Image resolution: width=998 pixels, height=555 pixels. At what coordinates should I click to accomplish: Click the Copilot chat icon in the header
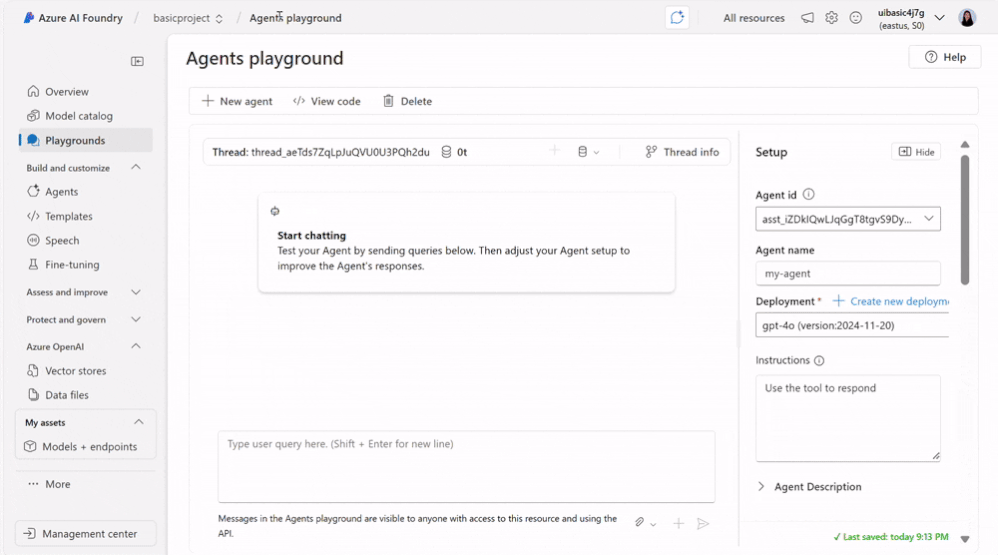[677, 18]
